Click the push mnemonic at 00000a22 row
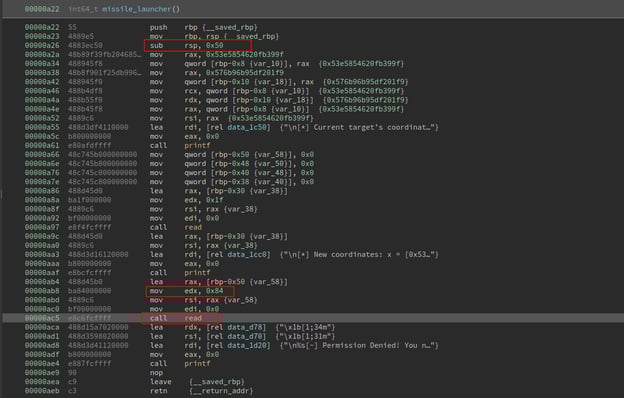 pos(158,27)
